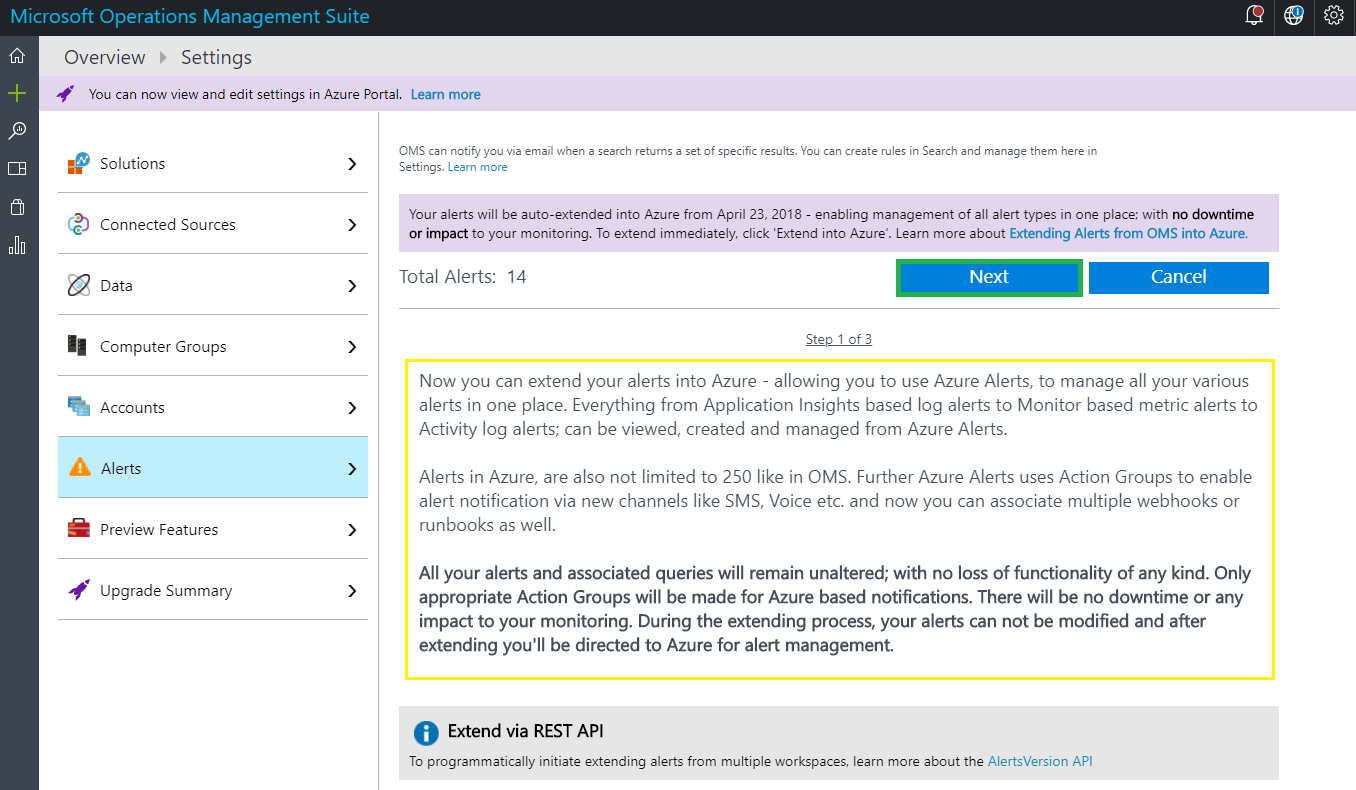Image resolution: width=1356 pixels, height=790 pixels.
Task: Open the Home icon in left sidebar
Action: tap(17, 55)
